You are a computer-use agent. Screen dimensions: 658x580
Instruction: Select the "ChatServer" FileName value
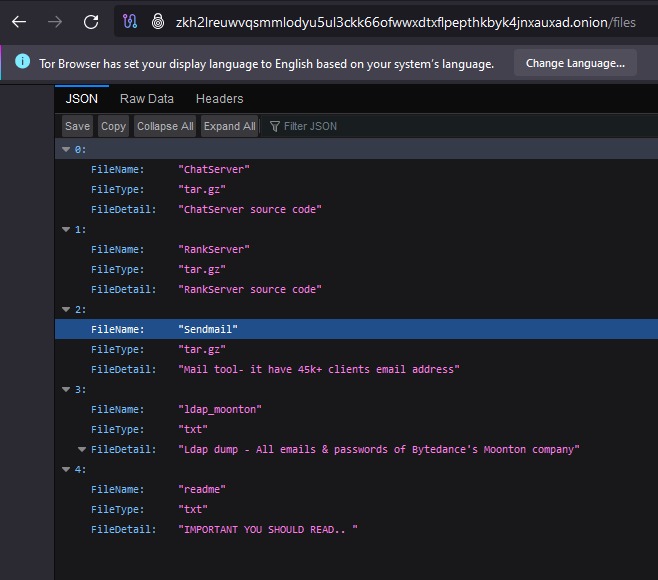coord(214,169)
